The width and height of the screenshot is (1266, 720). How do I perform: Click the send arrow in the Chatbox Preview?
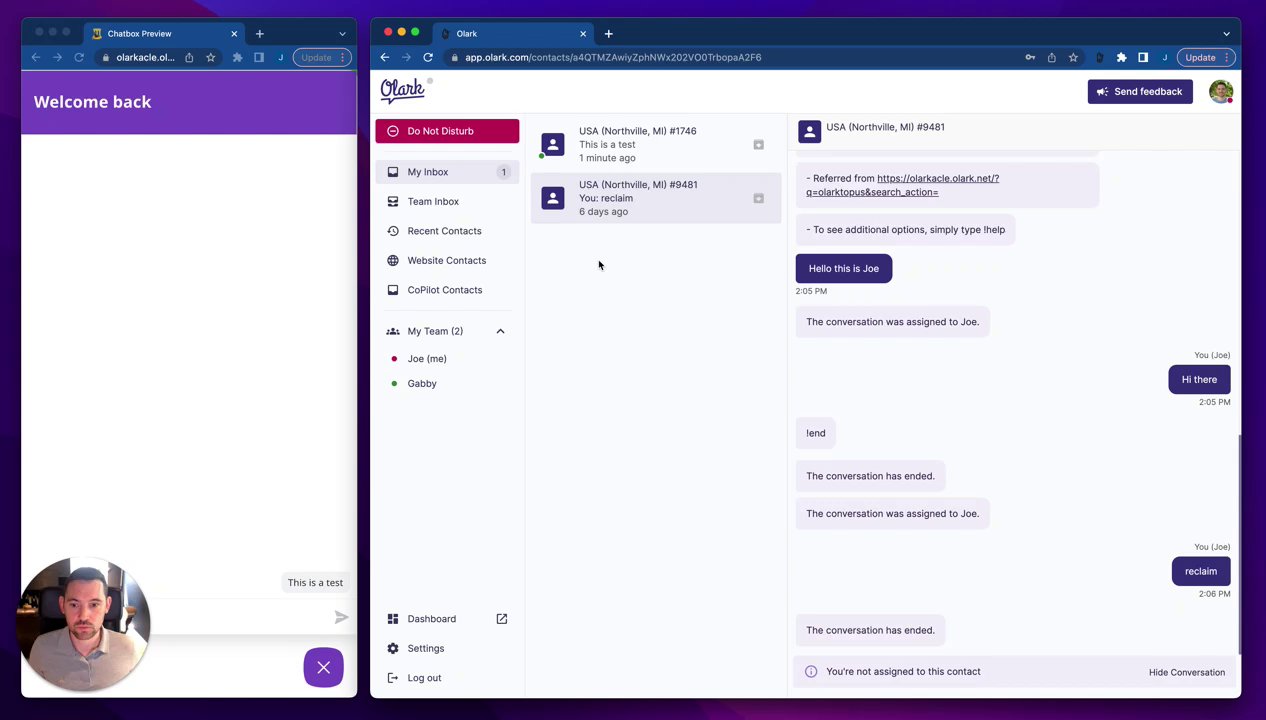click(341, 618)
